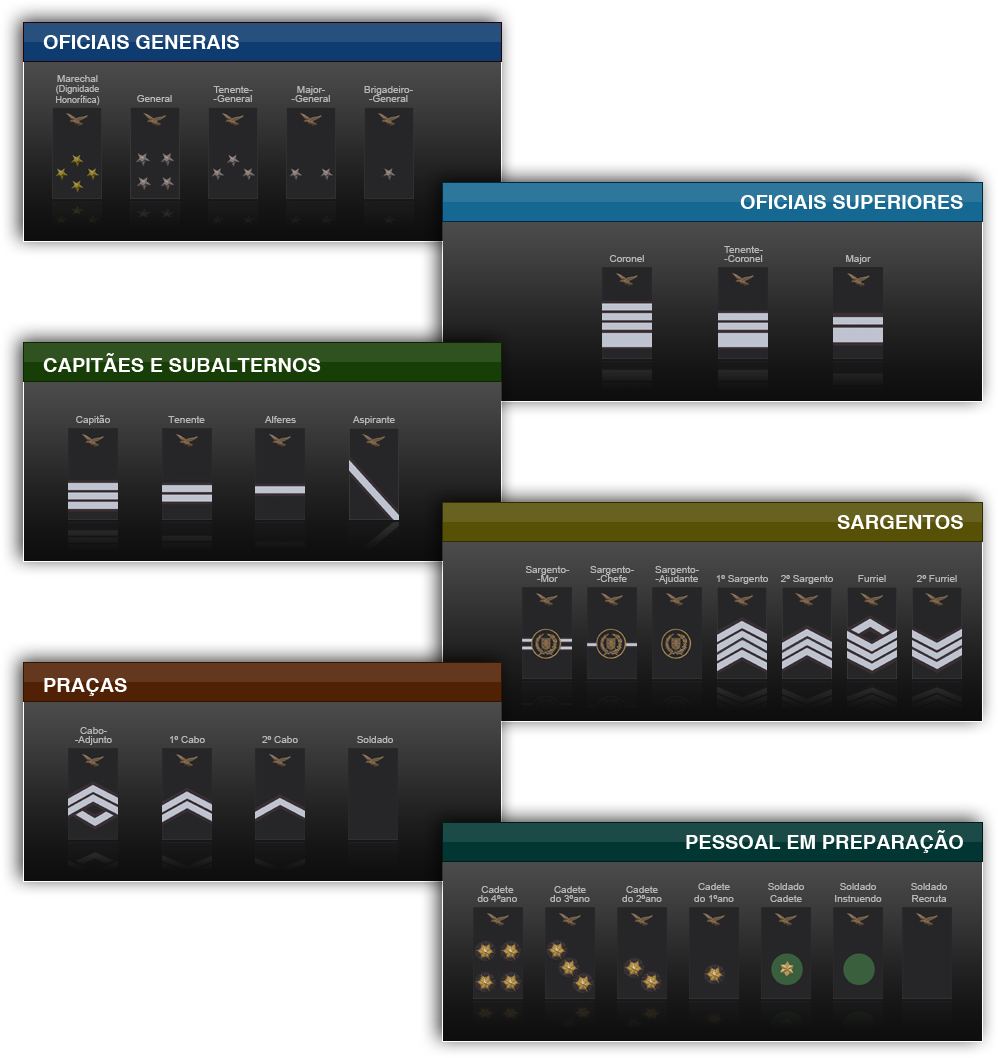Screen dimensions: 998x1058
Task: Click the Furriel chevron insignia
Action: (872, 633)
